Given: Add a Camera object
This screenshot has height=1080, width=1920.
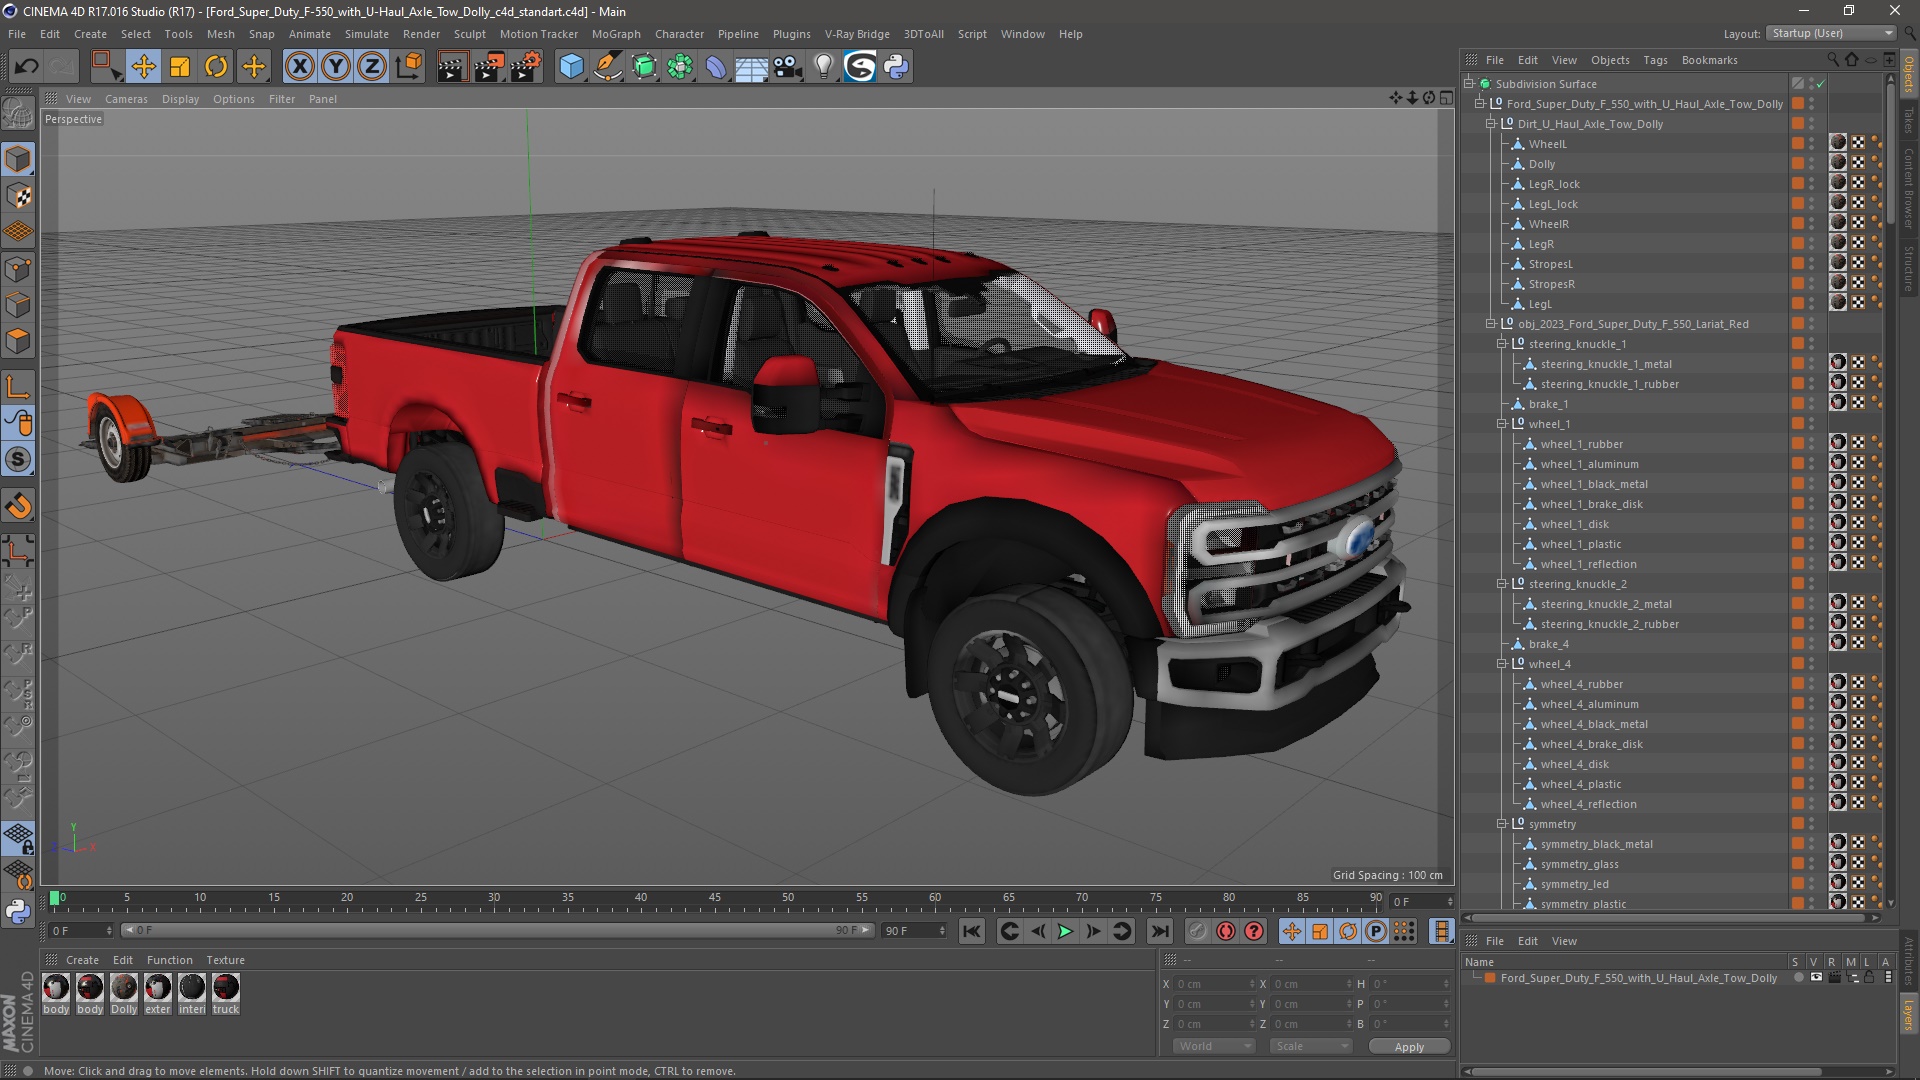Looking at the screenshot, I should [788, 67].
